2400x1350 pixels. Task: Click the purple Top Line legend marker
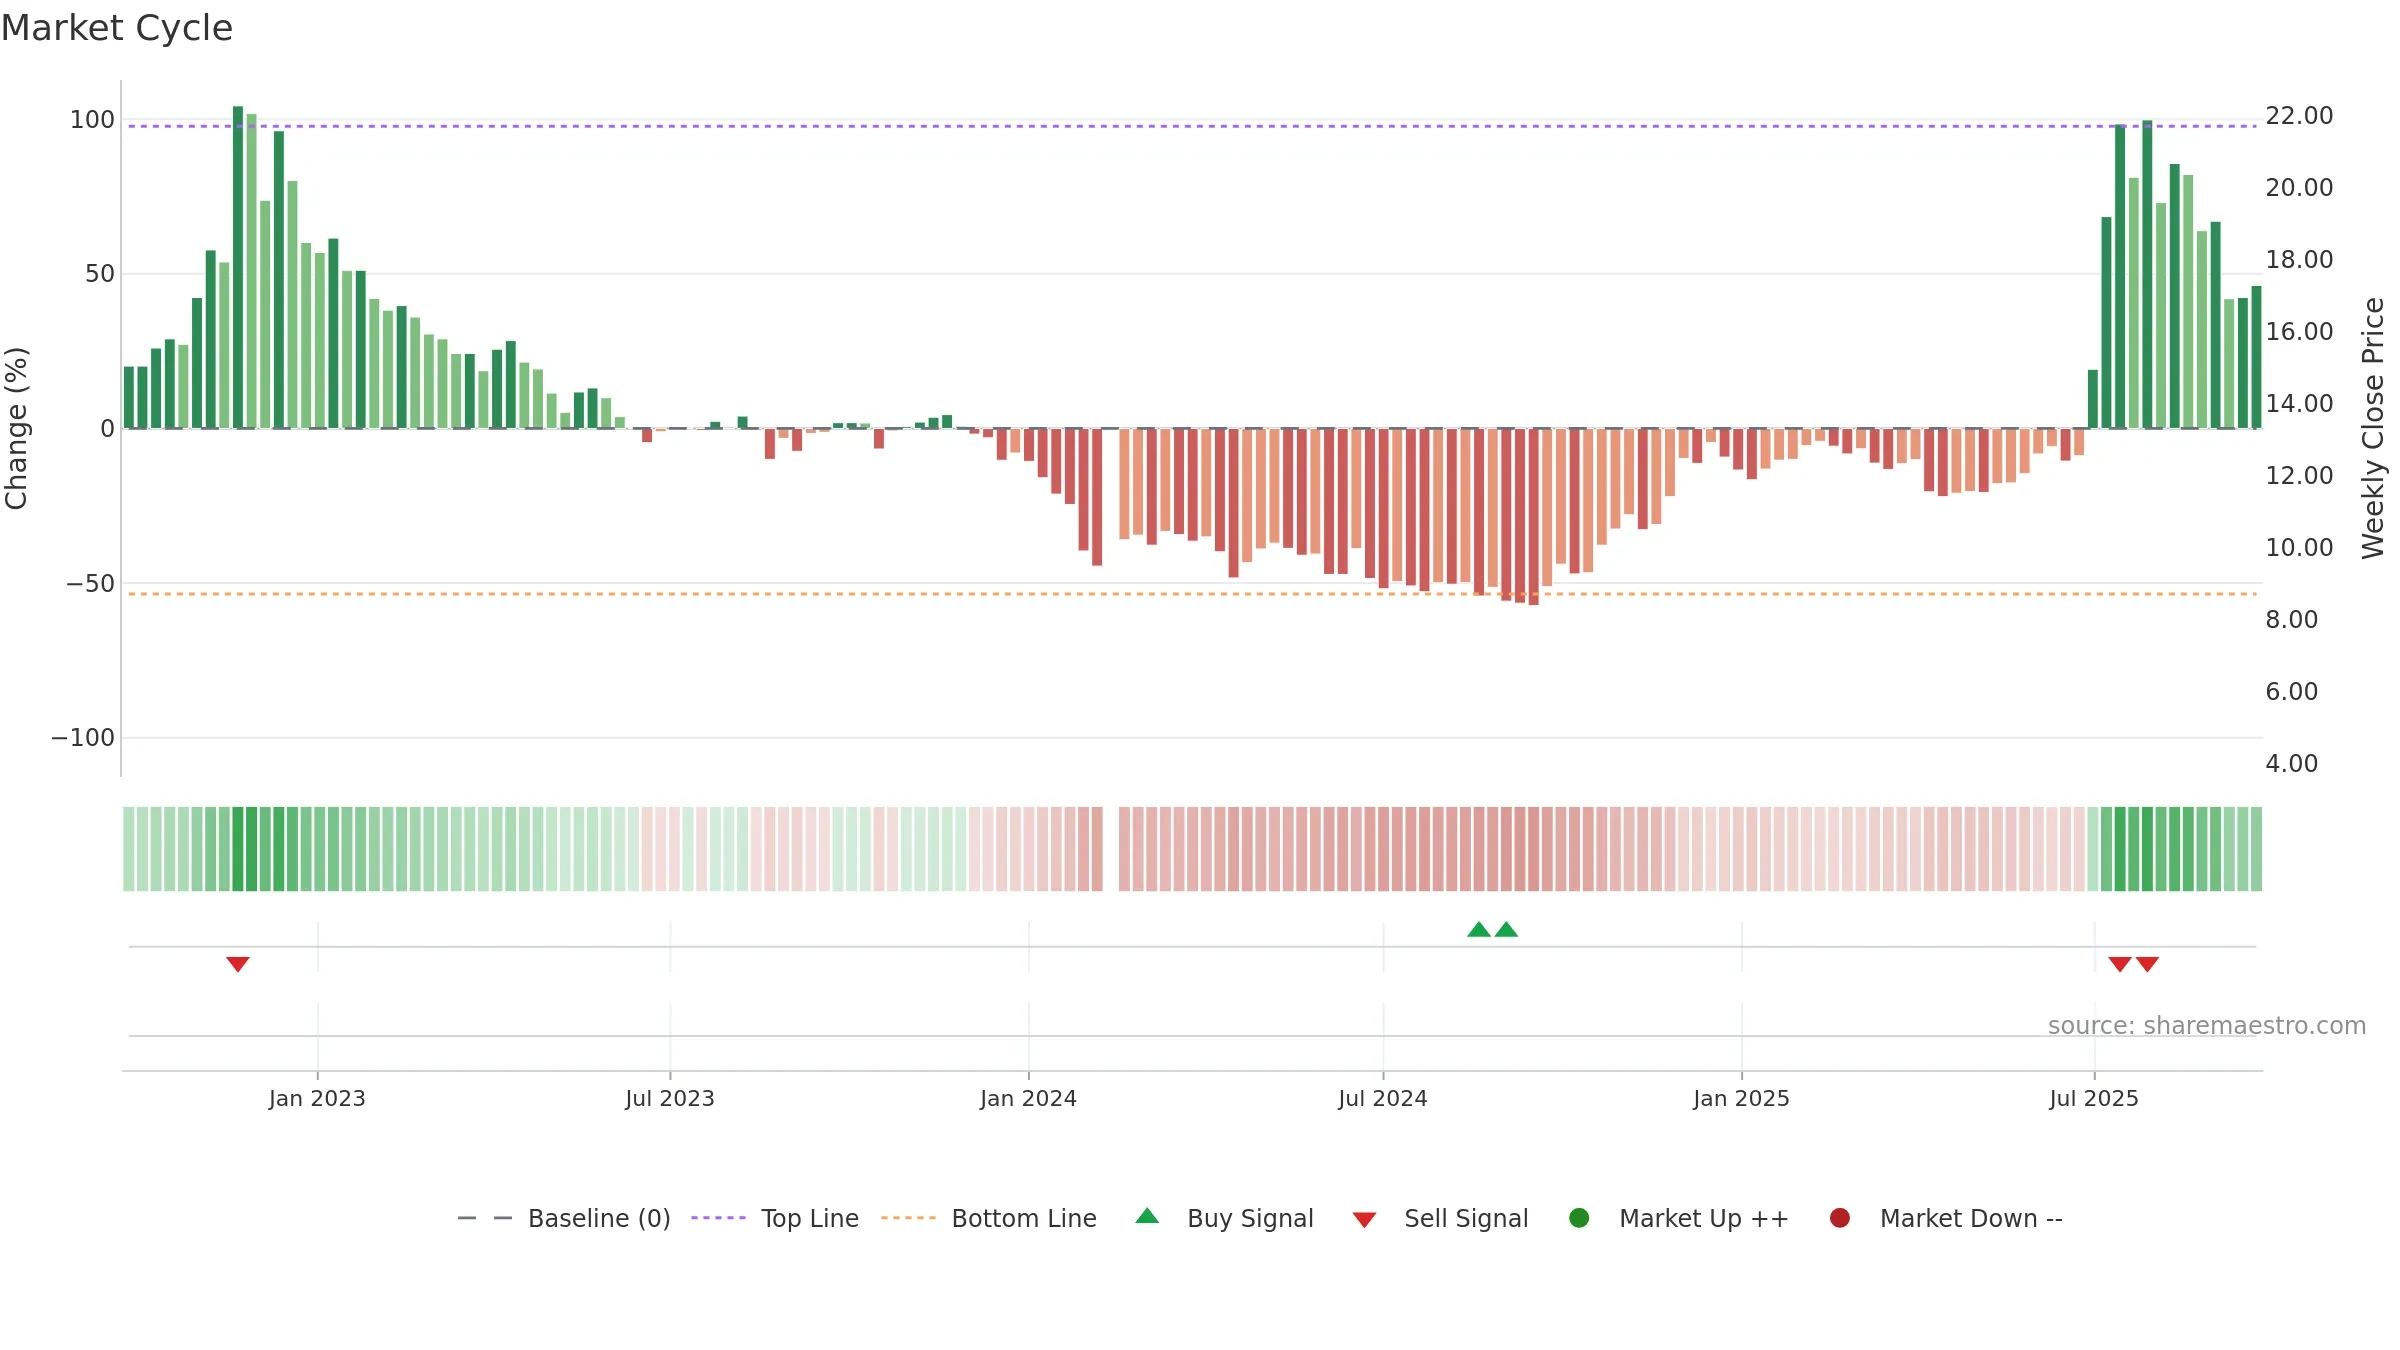click(x=718, y=1218)
